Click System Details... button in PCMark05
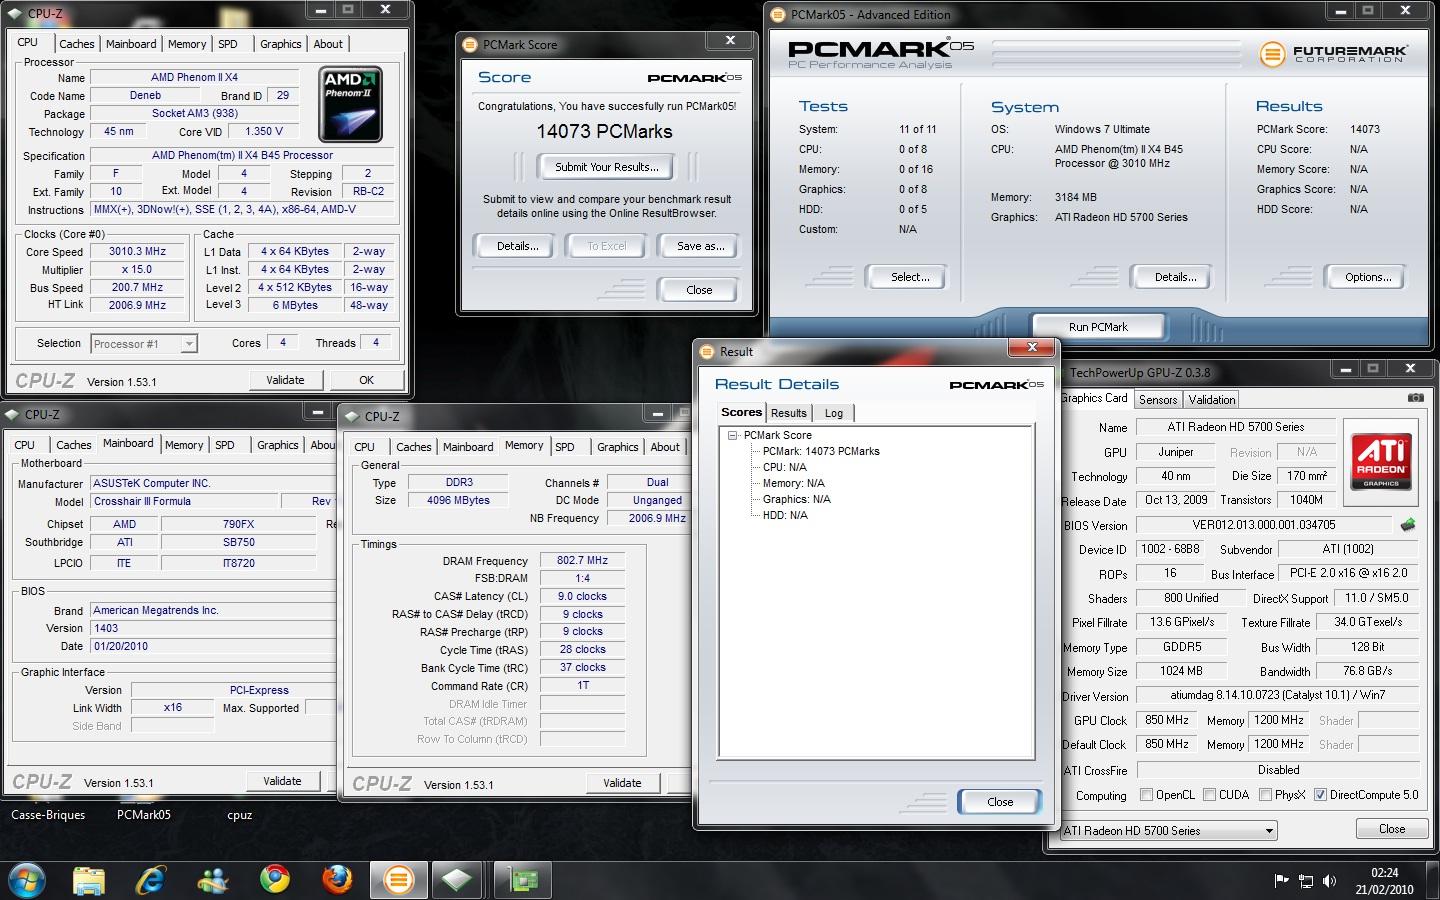Viewport: 1440px width, 900px height. tap(1175, 277)
